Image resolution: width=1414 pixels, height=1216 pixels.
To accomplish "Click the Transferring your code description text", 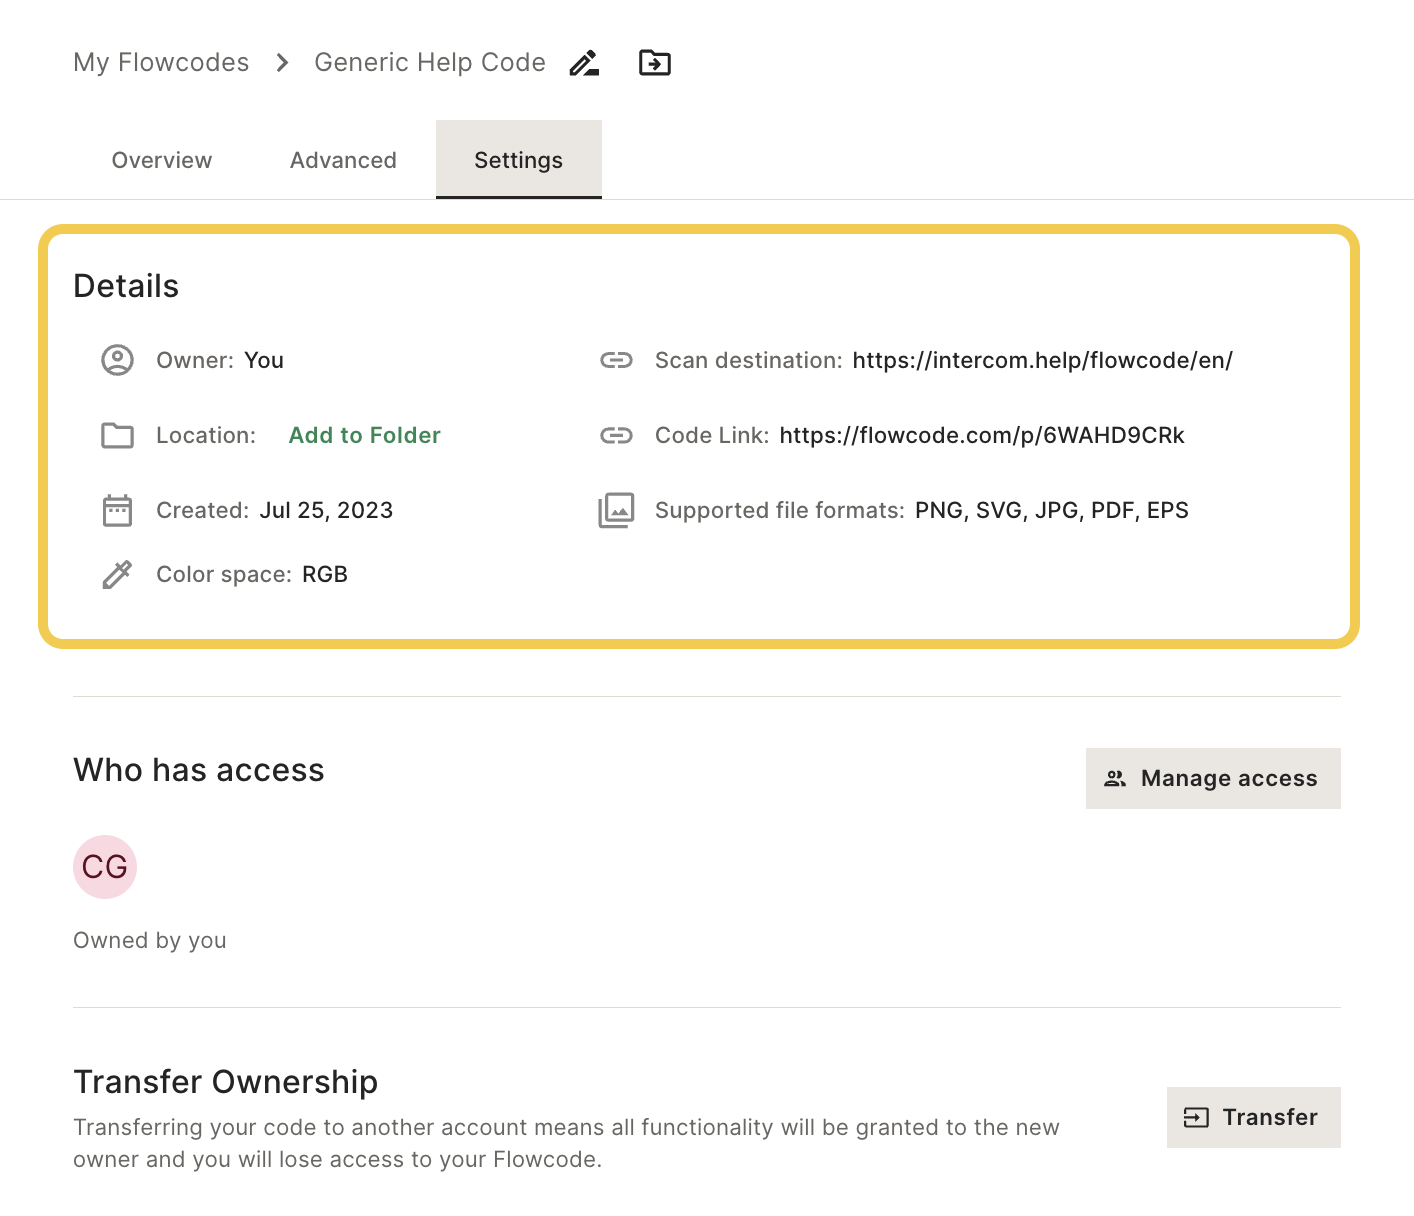I will (566, 1143).
